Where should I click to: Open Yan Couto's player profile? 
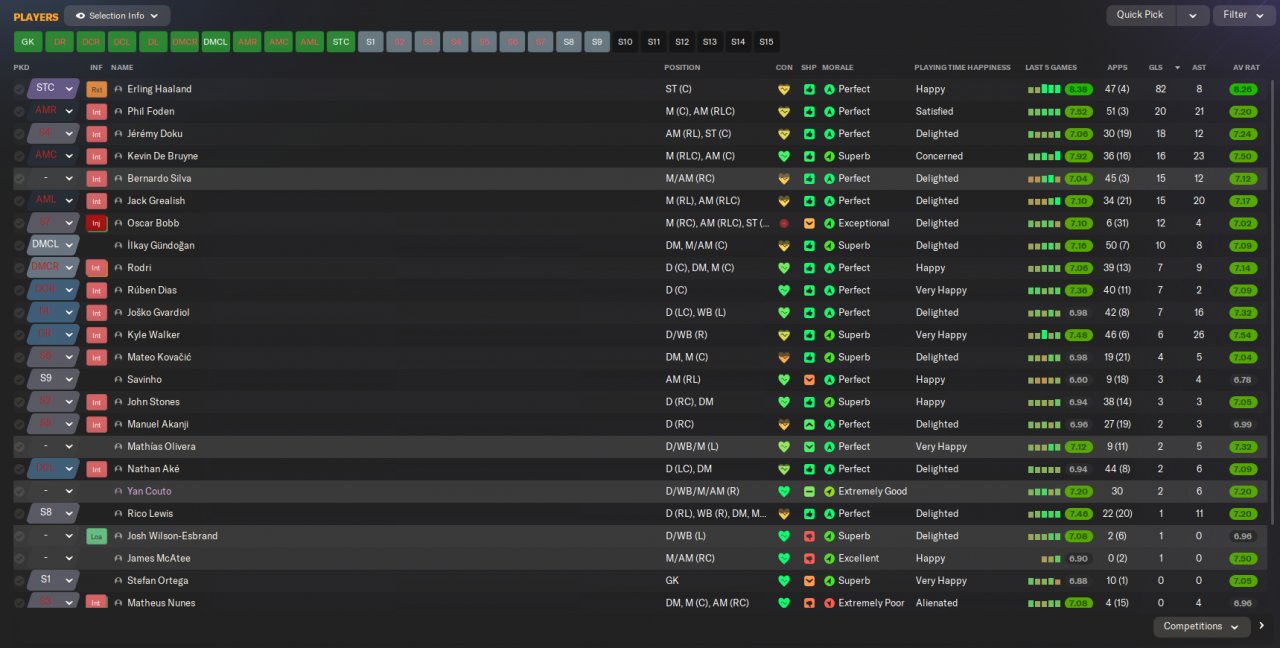pos(149,491)
